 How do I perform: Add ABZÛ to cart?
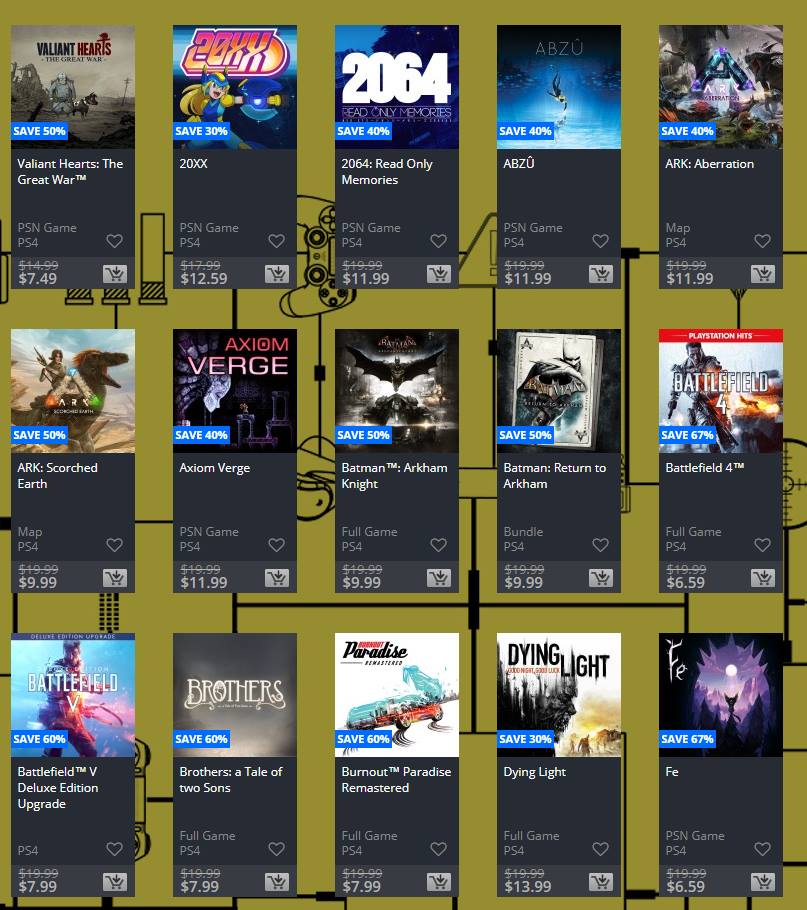pos(600,273)
